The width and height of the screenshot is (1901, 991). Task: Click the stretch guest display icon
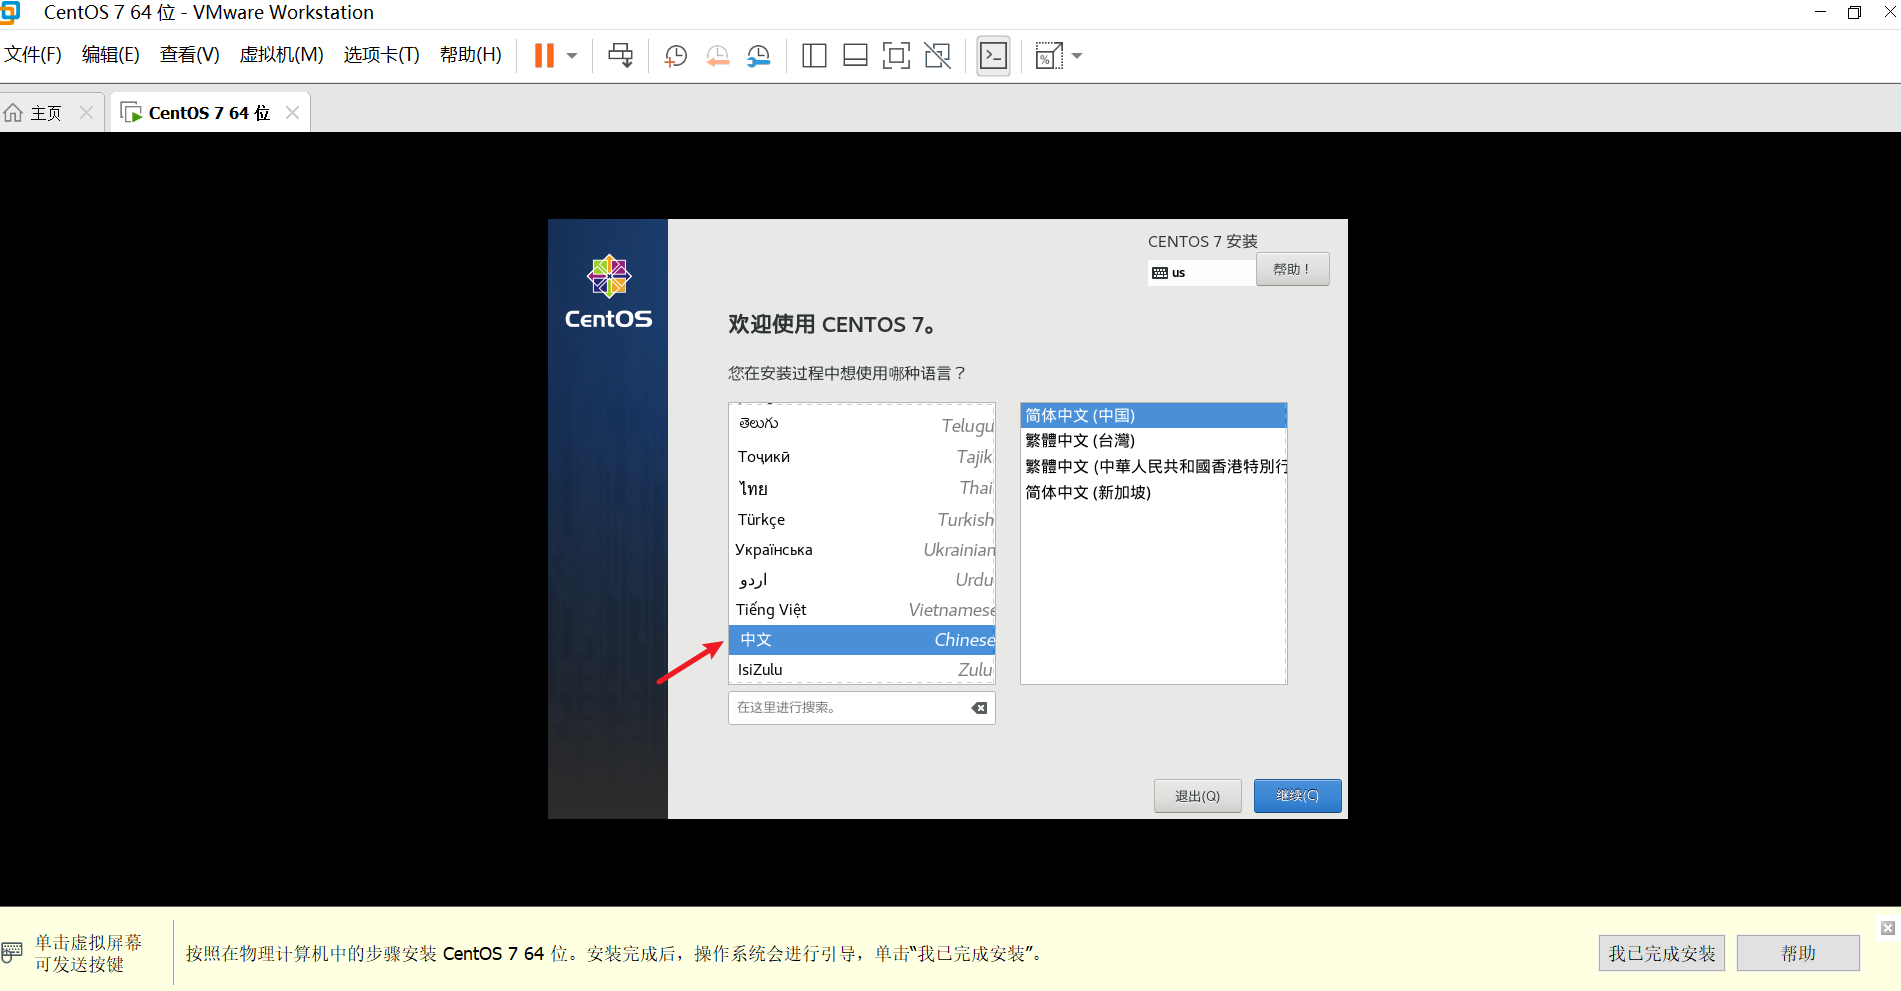pos(1048,56)
